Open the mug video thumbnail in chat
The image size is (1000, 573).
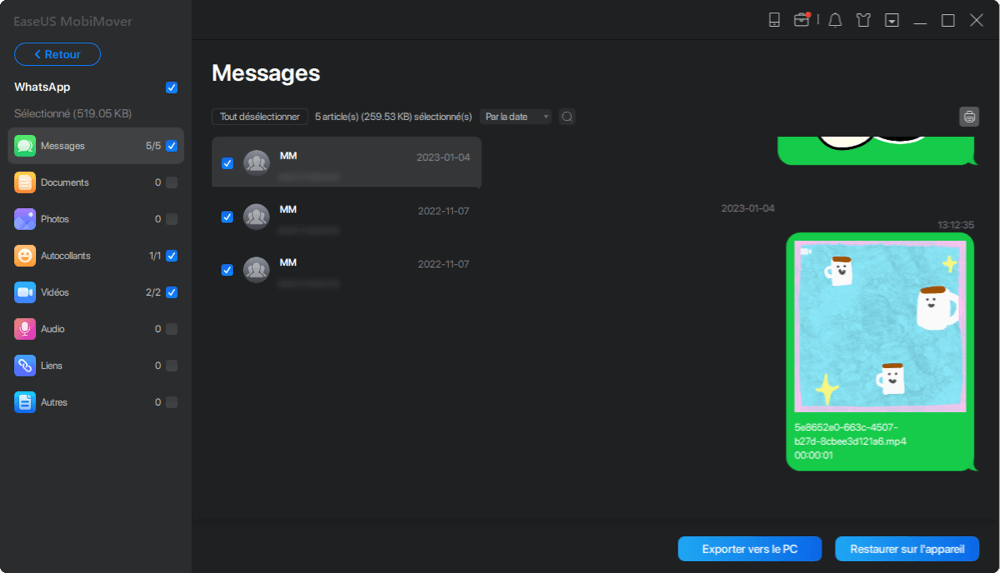tap(880, 326)
